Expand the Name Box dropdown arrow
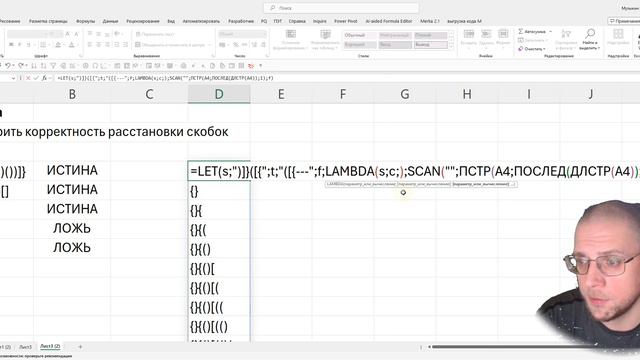 point(13,78)
